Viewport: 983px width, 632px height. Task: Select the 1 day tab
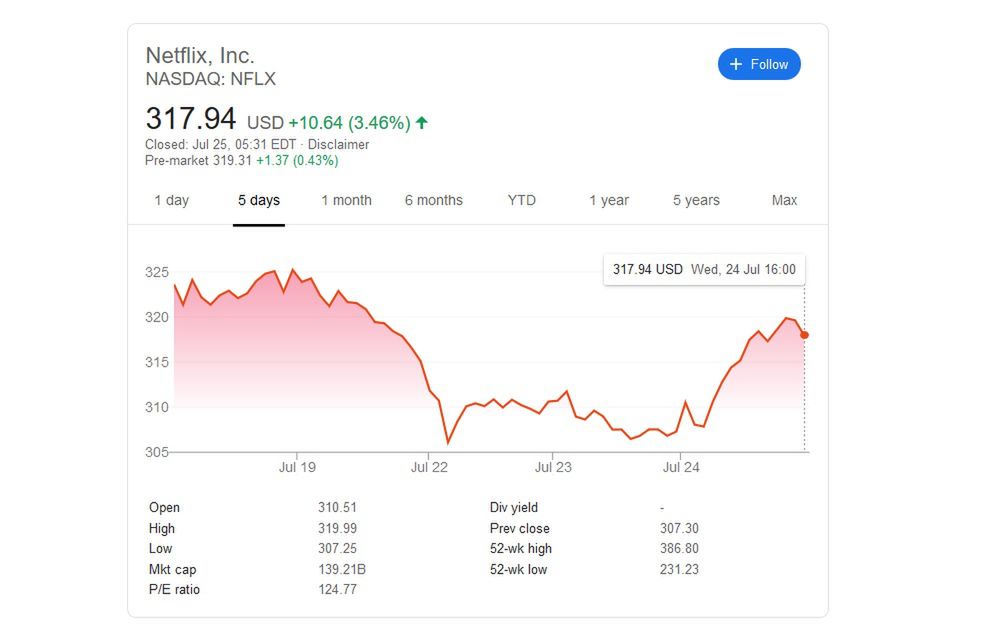pos(171,200)
